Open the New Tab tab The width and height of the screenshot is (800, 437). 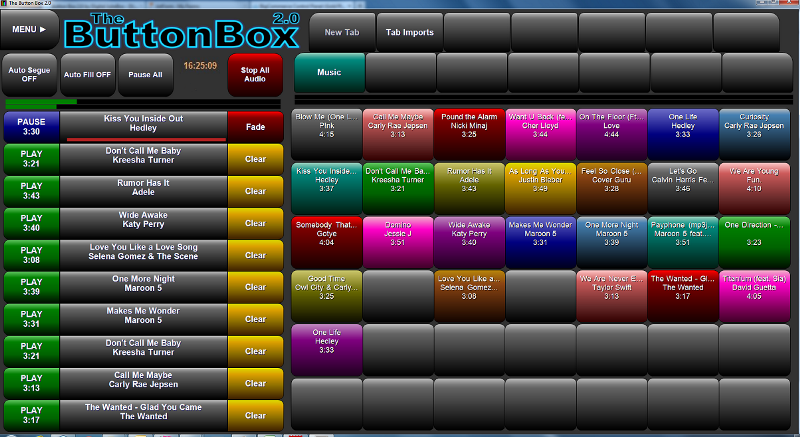click(342, 32)
